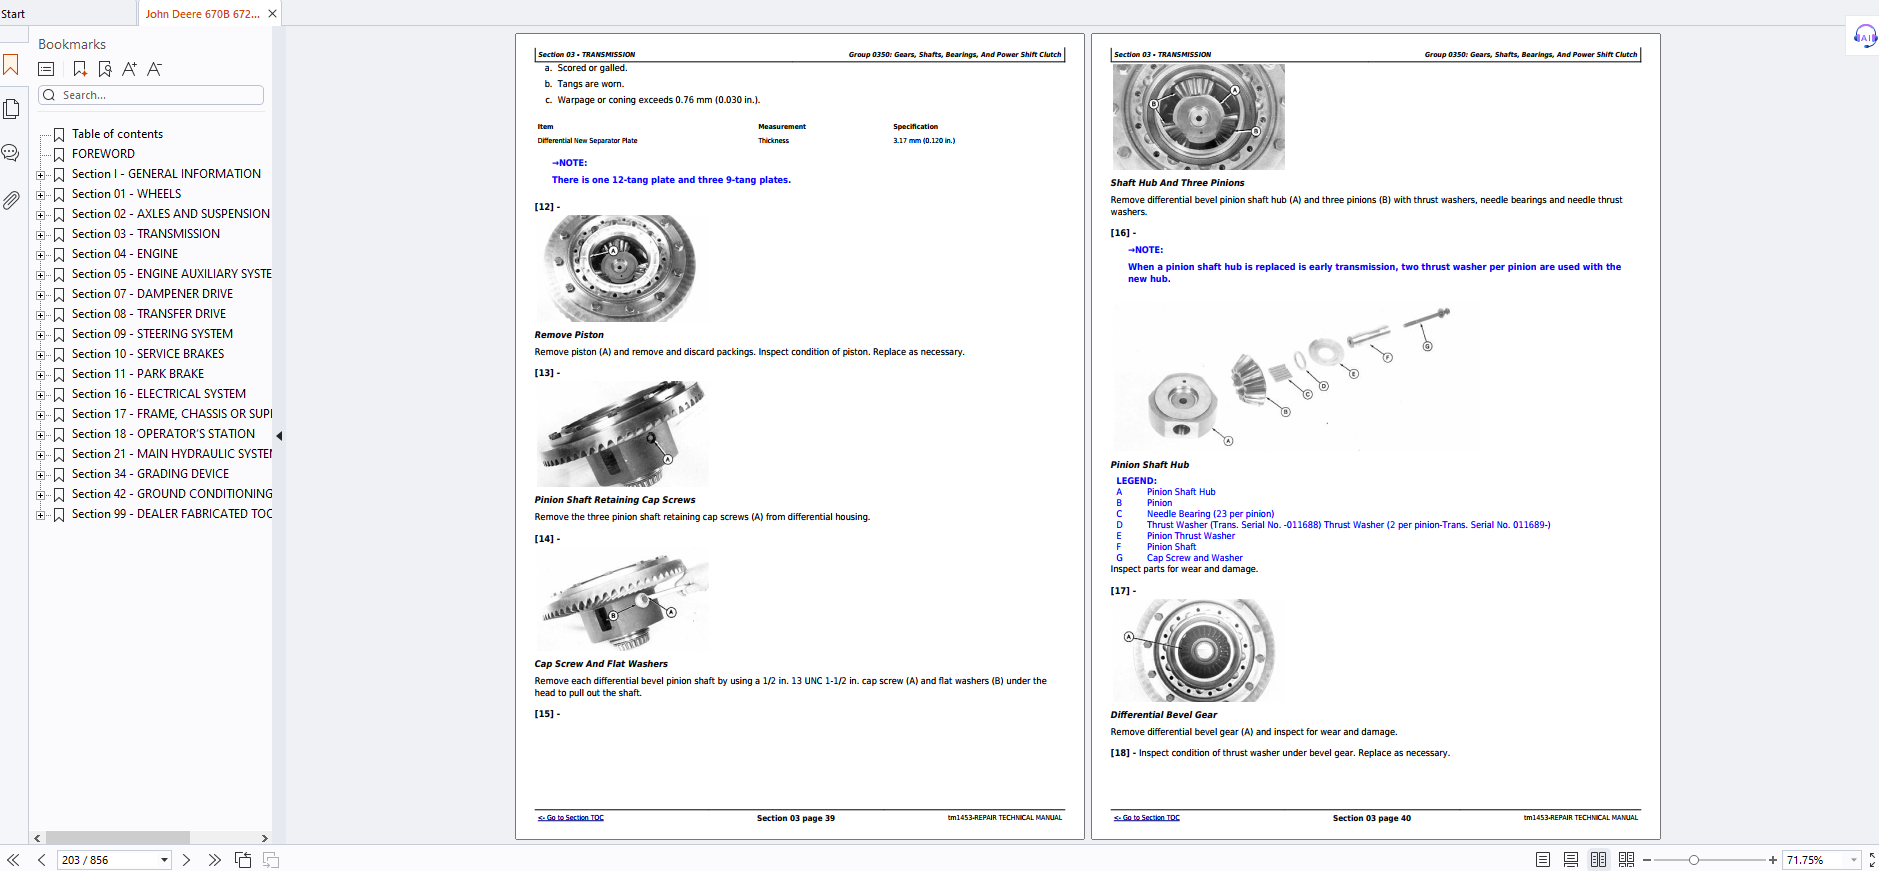Open the Comments panel in sidebar
Screen dimensions: 1879x871
click(11, 153)
